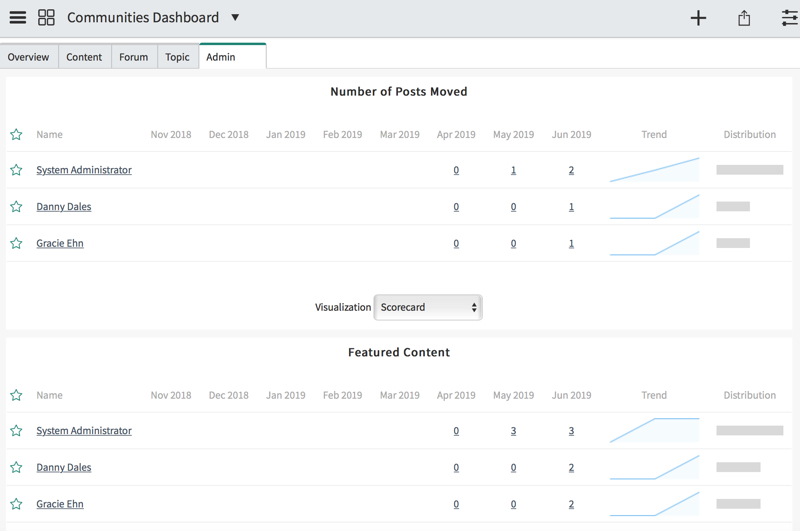Open the hamburger navigation menu

point(18,17)
